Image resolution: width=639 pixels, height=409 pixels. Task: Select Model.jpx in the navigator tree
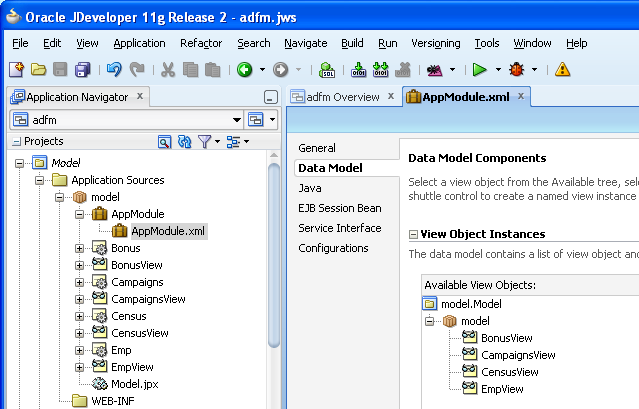point(134,384)
